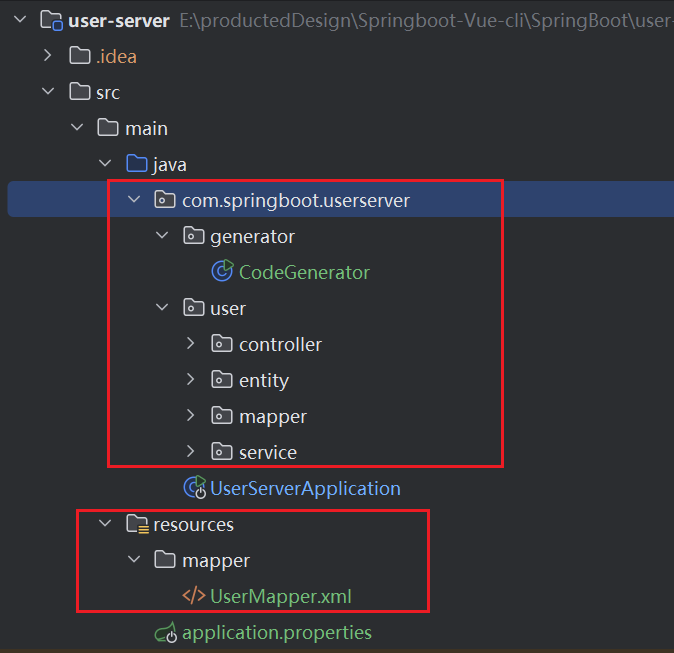Select the com.springboot.userserver package
This screenshot has height=653, width=674.
(295, 200)
